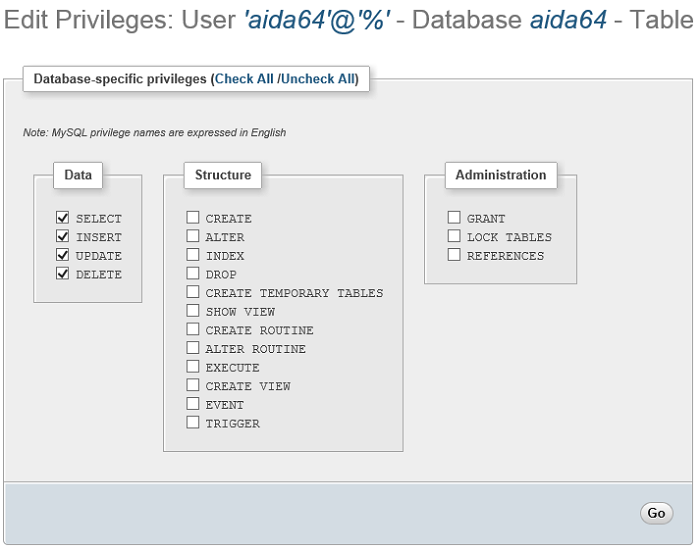Screen dimensions: 700x551
Task: Tick the GRANT administration checkbox
Action: (x=454, y=218)
